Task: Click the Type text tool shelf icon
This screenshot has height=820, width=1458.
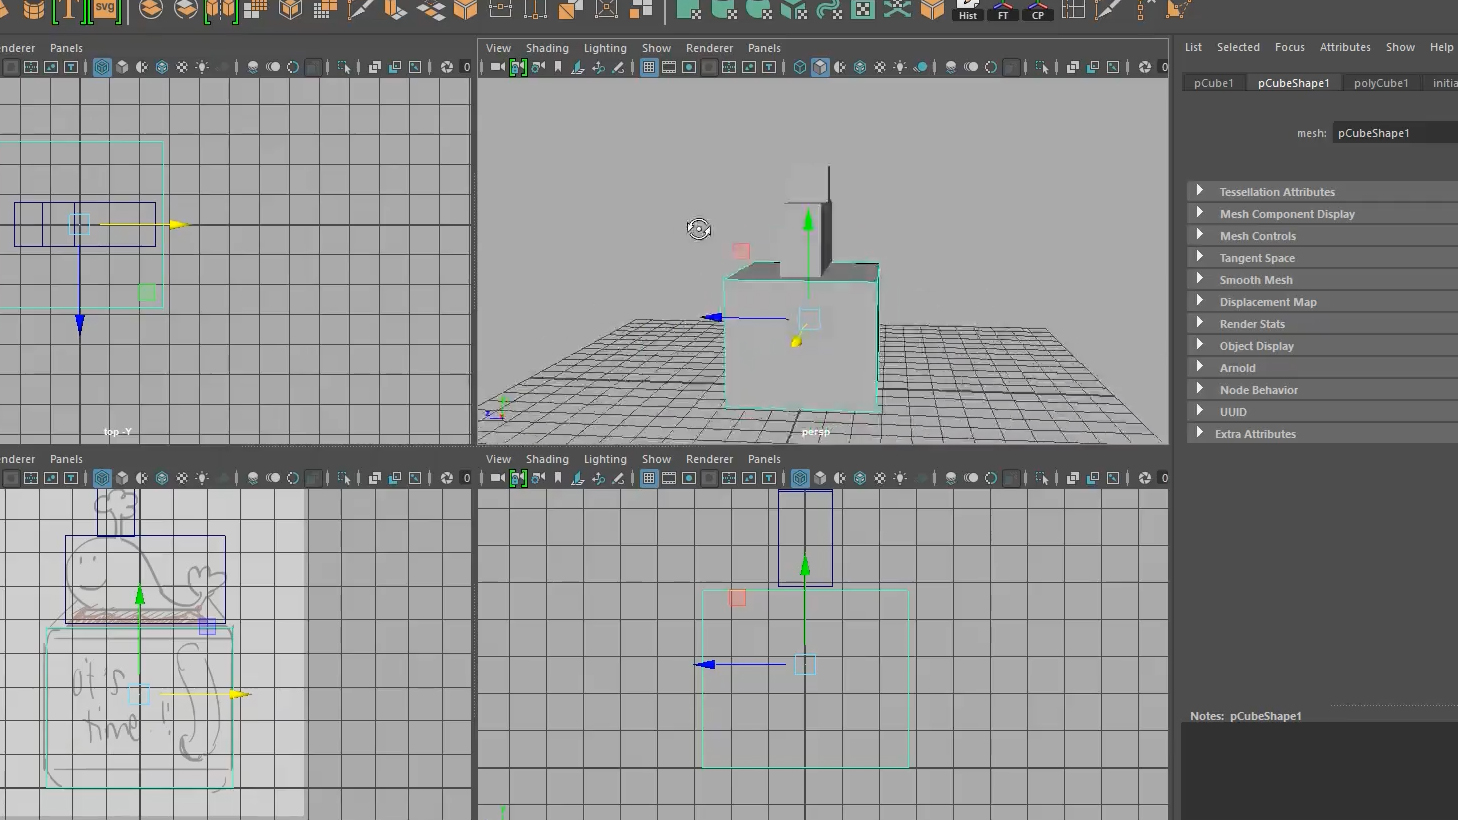Action: 68,10
